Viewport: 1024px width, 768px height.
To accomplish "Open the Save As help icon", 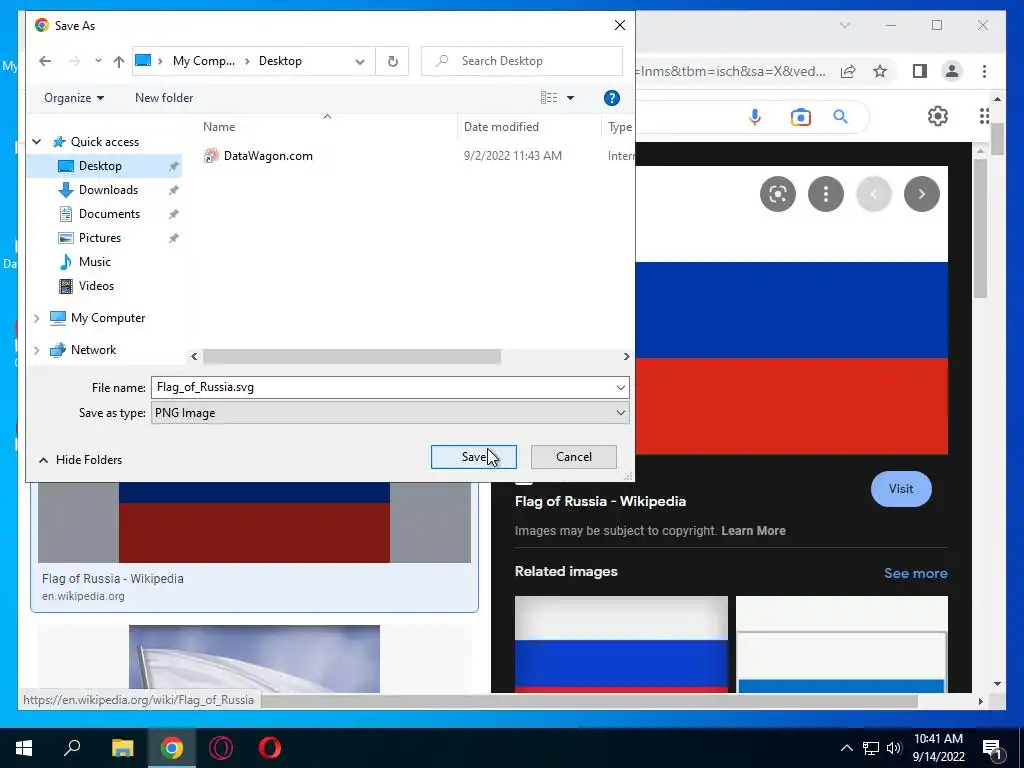I will (611, 98).
